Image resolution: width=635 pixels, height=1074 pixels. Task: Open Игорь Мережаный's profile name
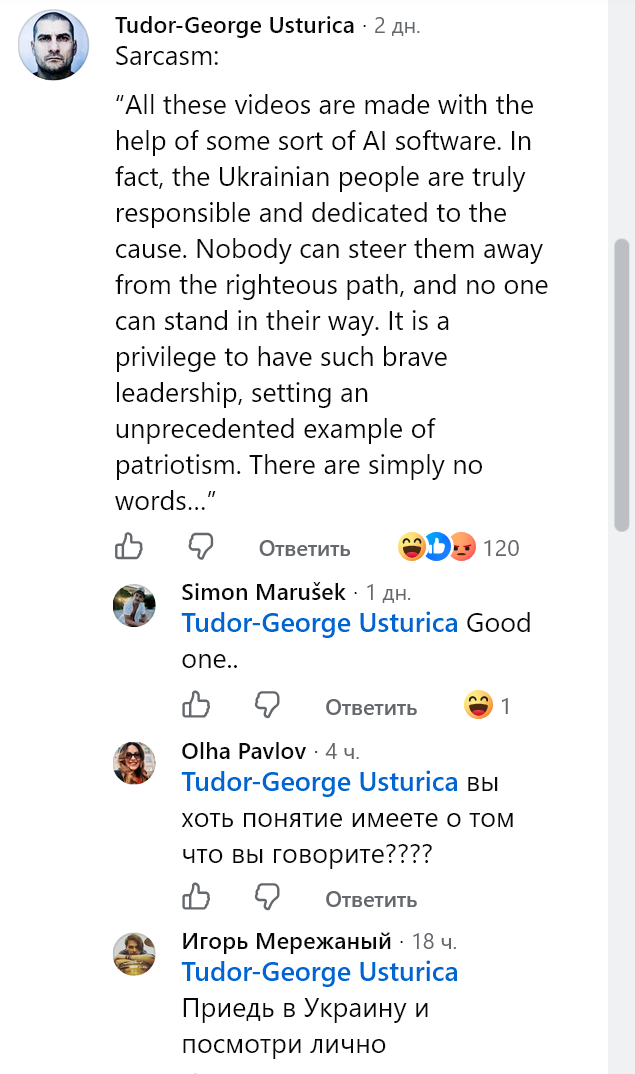tap(286, 941)
